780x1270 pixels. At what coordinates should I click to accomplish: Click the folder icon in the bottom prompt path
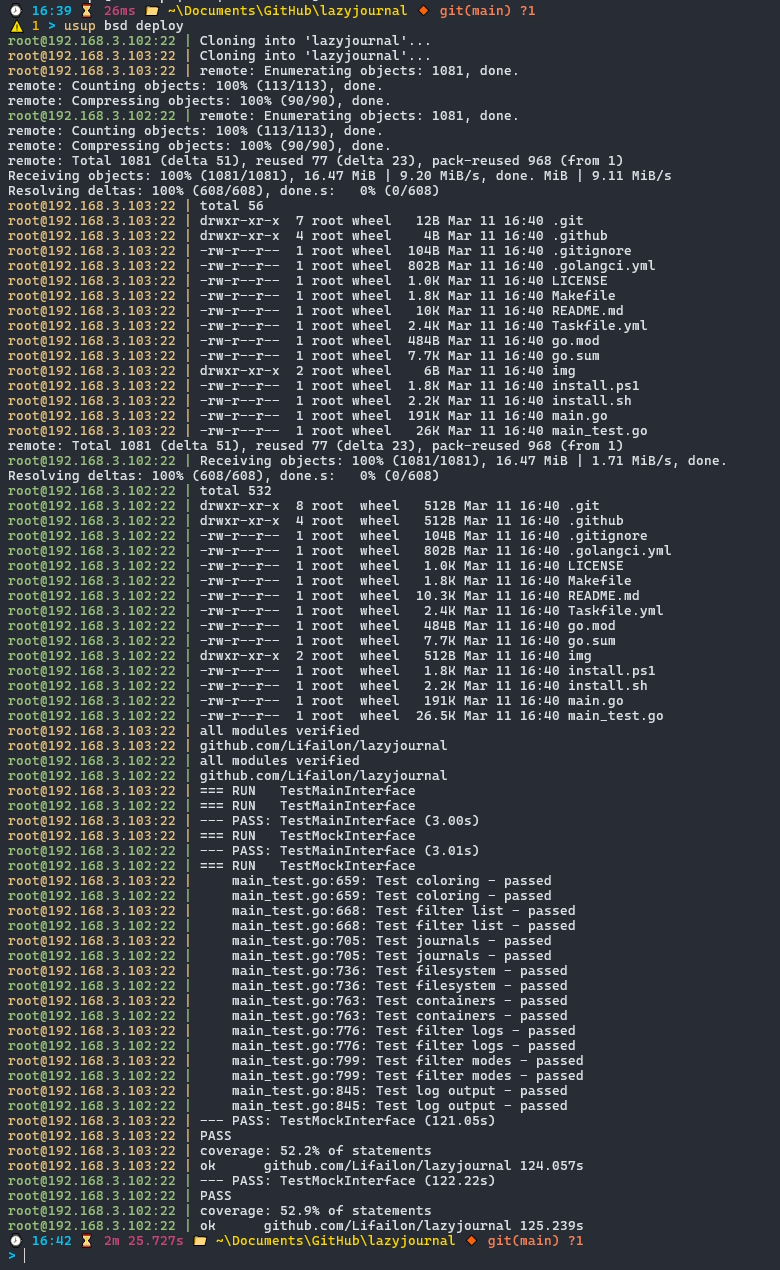199,1241
